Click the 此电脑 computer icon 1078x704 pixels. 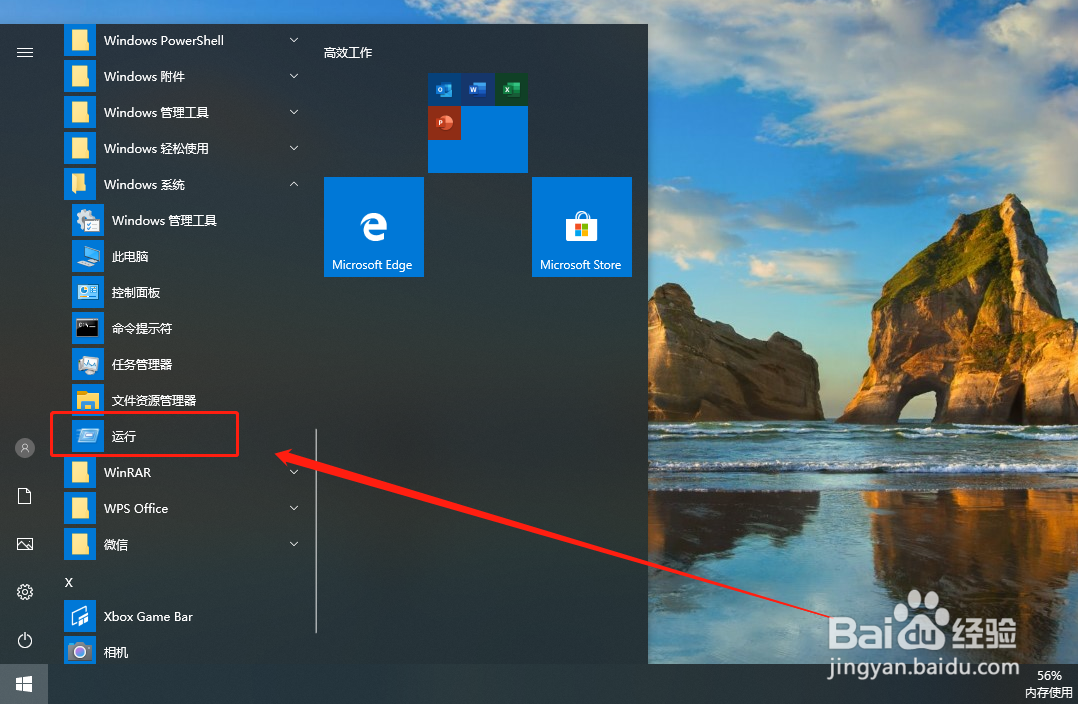[88, 256]
